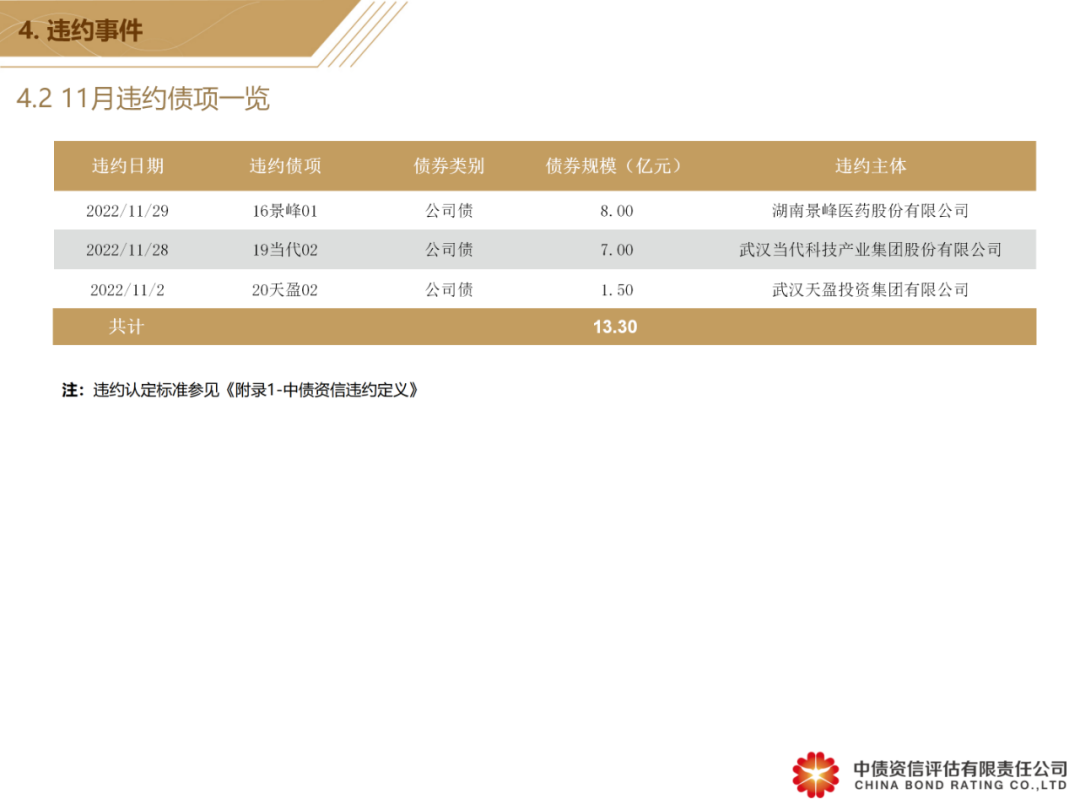This screenshot has height=810, width=1080.
Task: Select date cell '2022/11/29'
Action: click(x=127, y=211)
